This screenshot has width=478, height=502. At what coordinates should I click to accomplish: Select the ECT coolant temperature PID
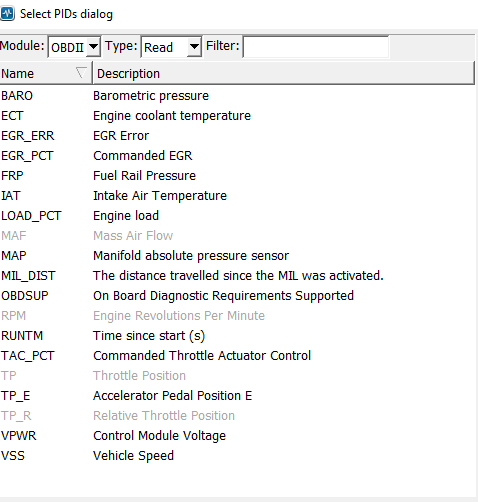pyautogui.click(x=237, y=116)
